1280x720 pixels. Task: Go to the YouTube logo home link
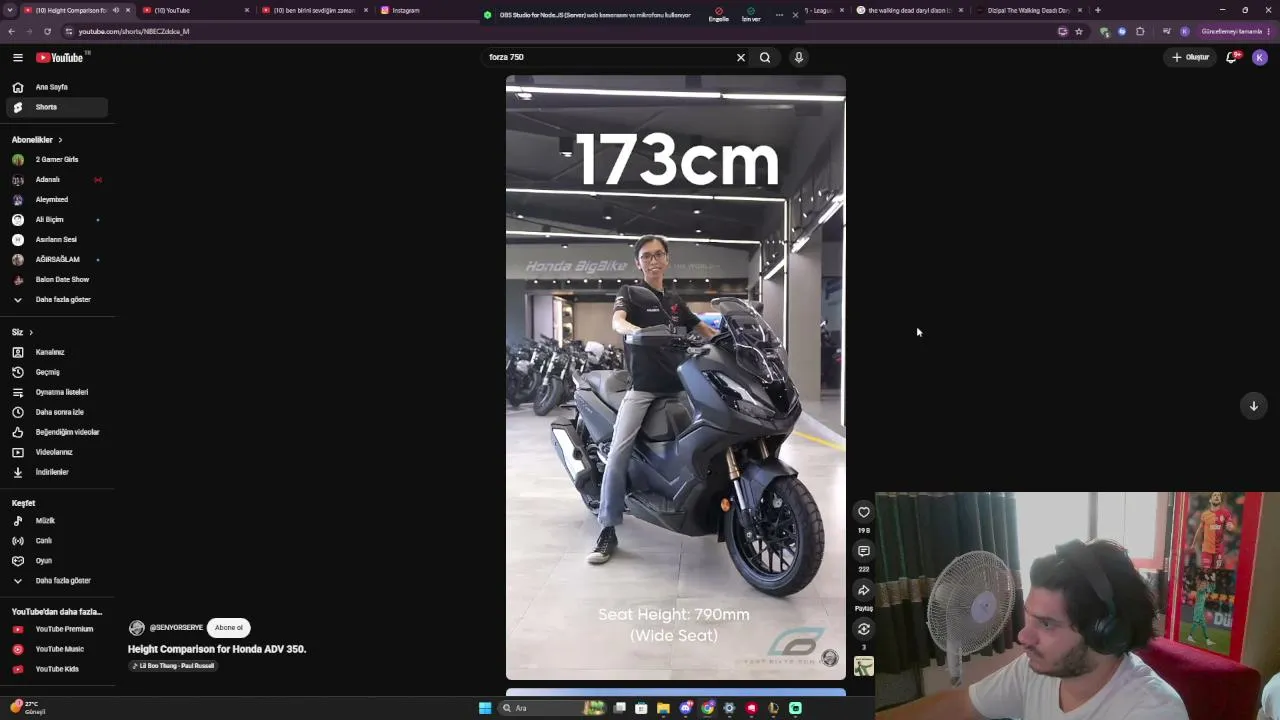coord(60,58)
